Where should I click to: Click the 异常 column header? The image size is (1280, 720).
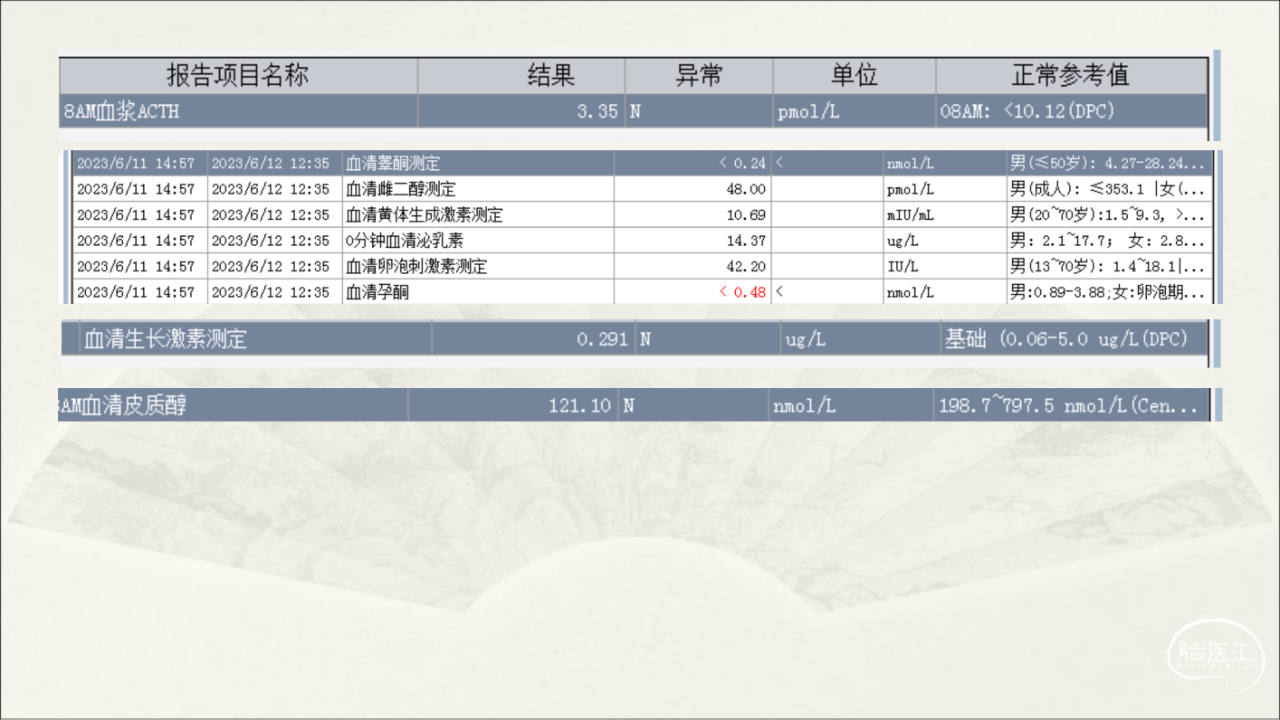(699, 76)
